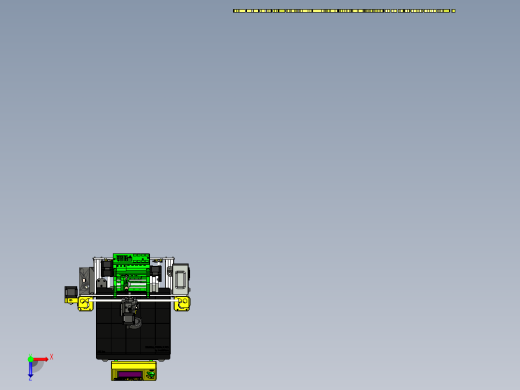Select the black stepper motor at far left

pyautogui.click(x=71, y=292)
